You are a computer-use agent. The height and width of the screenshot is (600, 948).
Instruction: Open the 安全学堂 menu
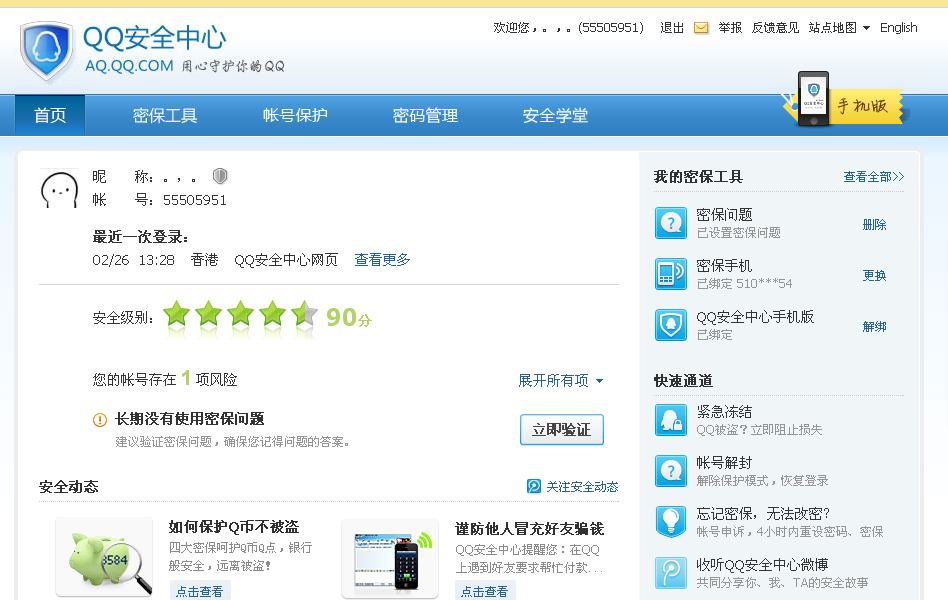point(555,115)
